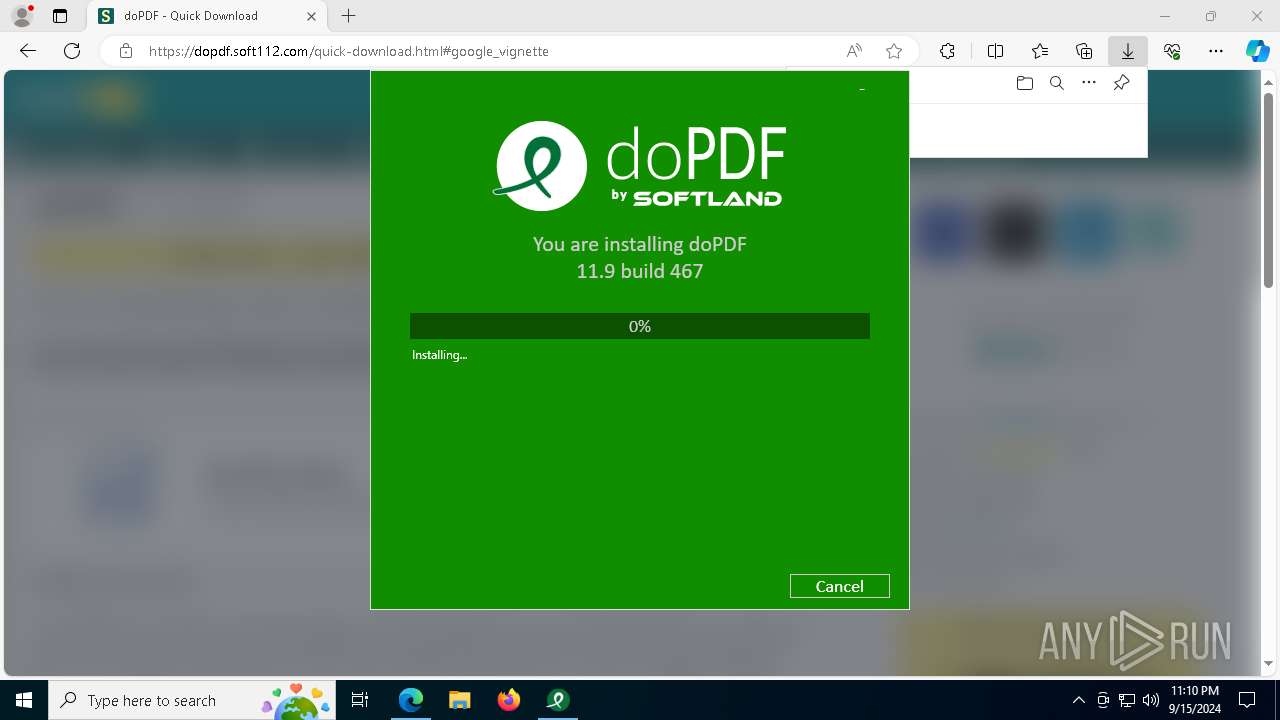Open the Extensions puzzle icon
The image size is (1280, 720).
(947, 51)
